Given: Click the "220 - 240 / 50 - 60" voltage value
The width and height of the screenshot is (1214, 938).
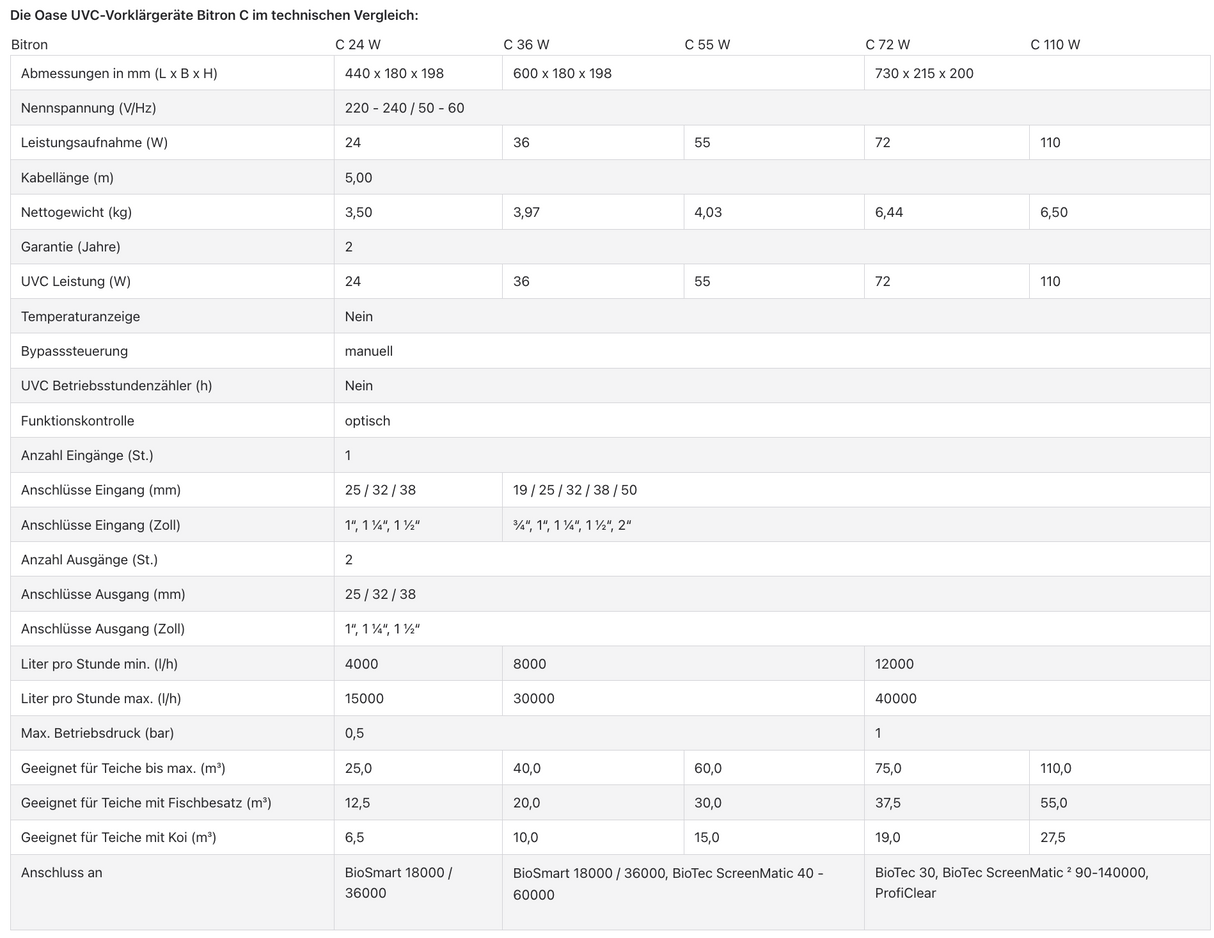Looking at the screenshot, I should (404, 108).
